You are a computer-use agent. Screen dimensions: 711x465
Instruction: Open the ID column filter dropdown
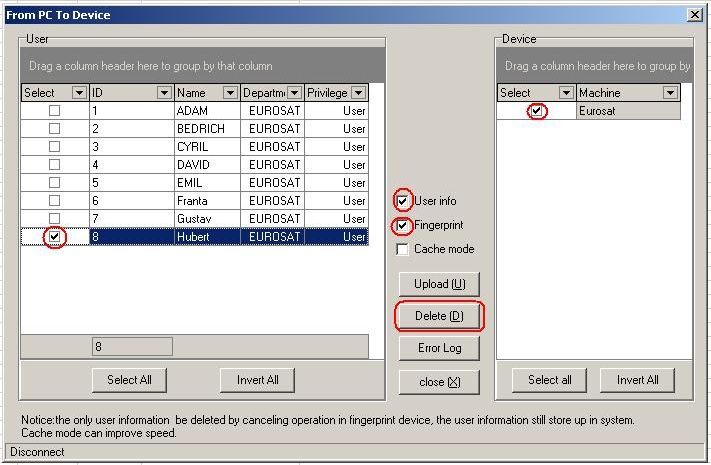[164, 93]
